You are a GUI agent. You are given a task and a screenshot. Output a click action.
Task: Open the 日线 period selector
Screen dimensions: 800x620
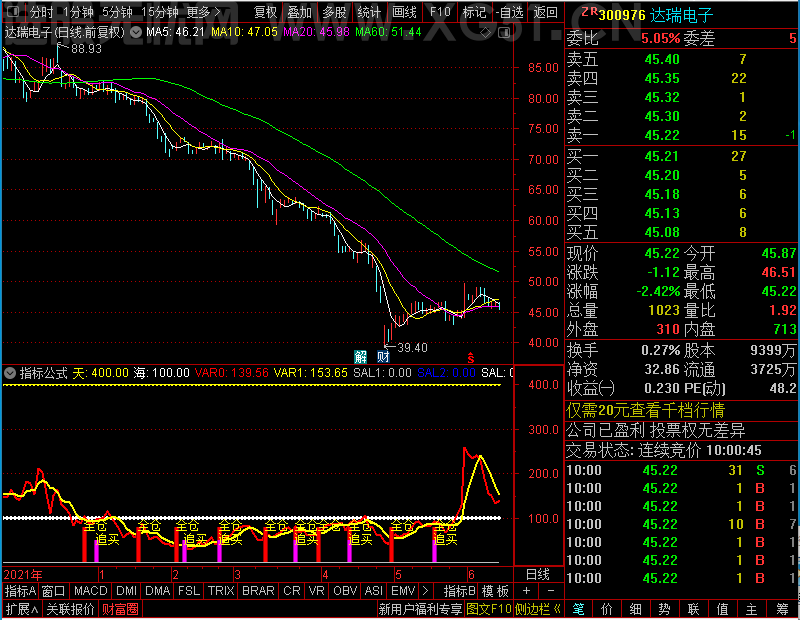click(538, 575)
